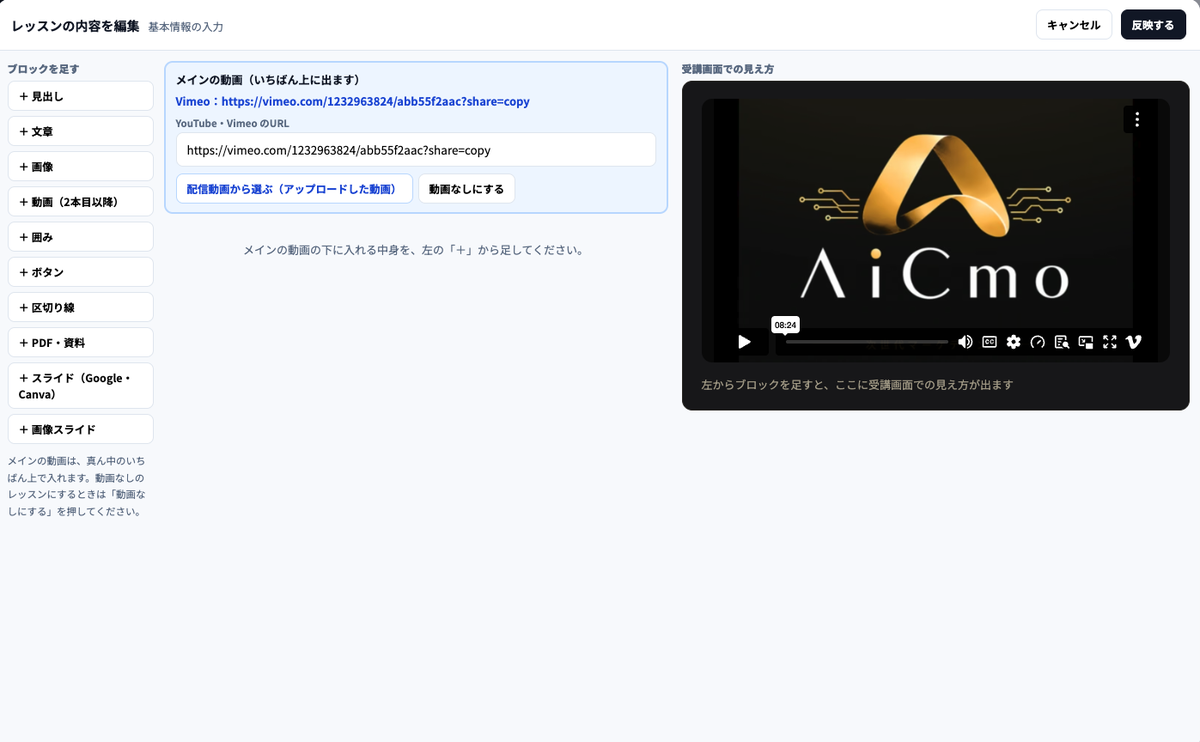This screenshot has height=742, width=1200.
Task: Open the transcript search icon
Action: click(x=1062, y=342)
